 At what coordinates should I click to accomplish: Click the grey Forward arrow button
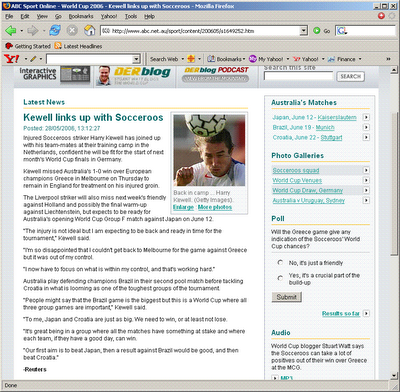(x=33, y=31)
